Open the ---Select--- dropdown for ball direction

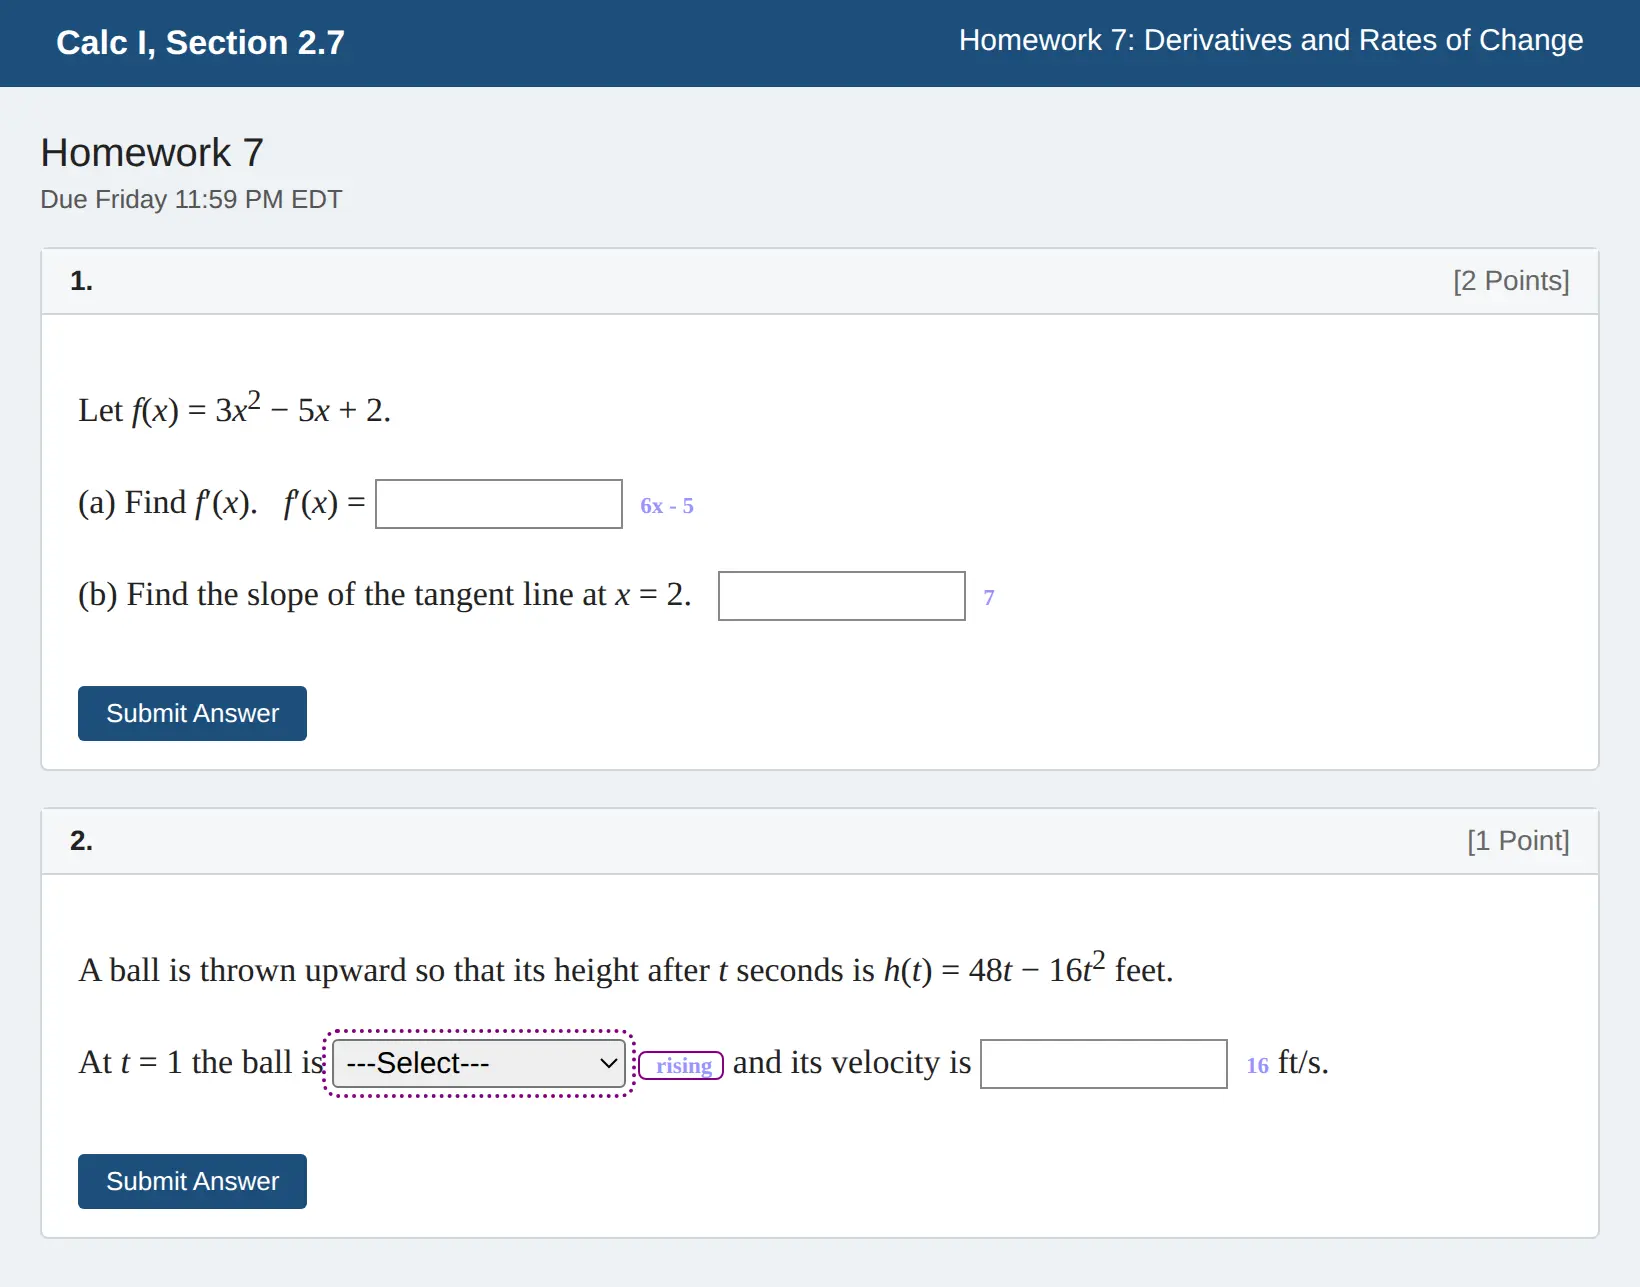point(479,1063)
